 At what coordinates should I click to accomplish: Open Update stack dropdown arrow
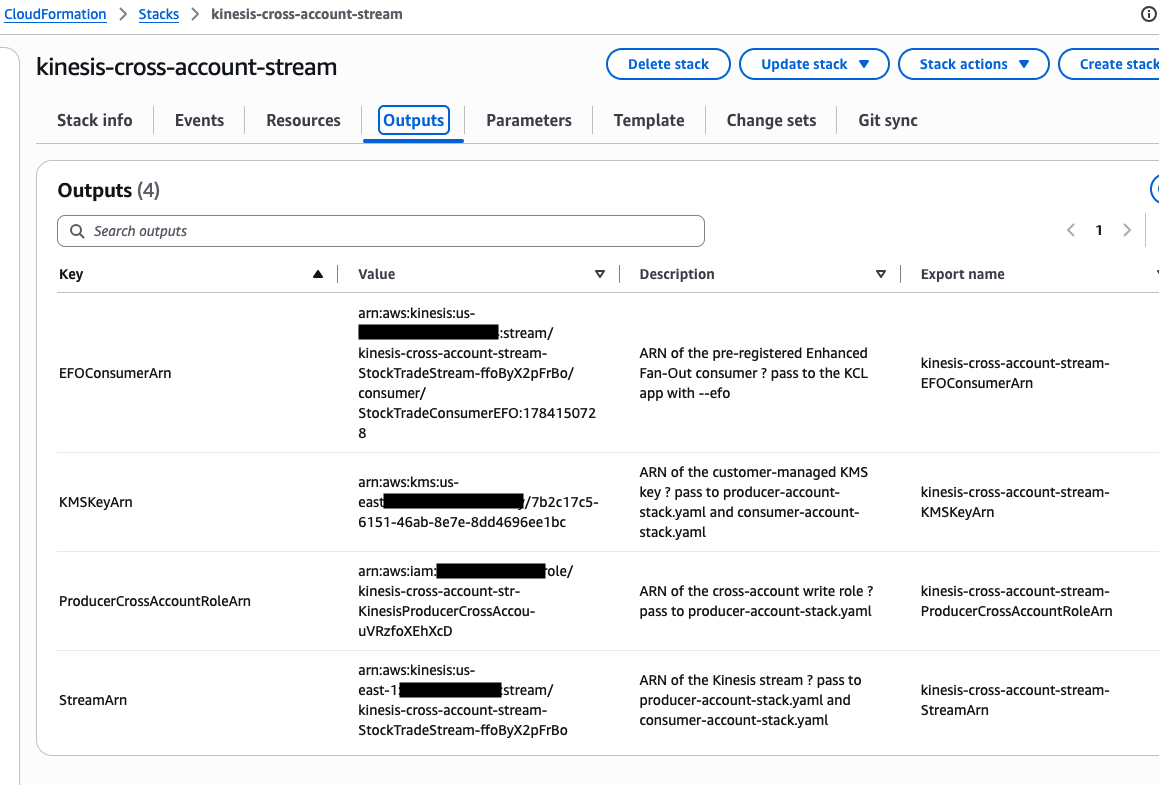coord(864,64)
